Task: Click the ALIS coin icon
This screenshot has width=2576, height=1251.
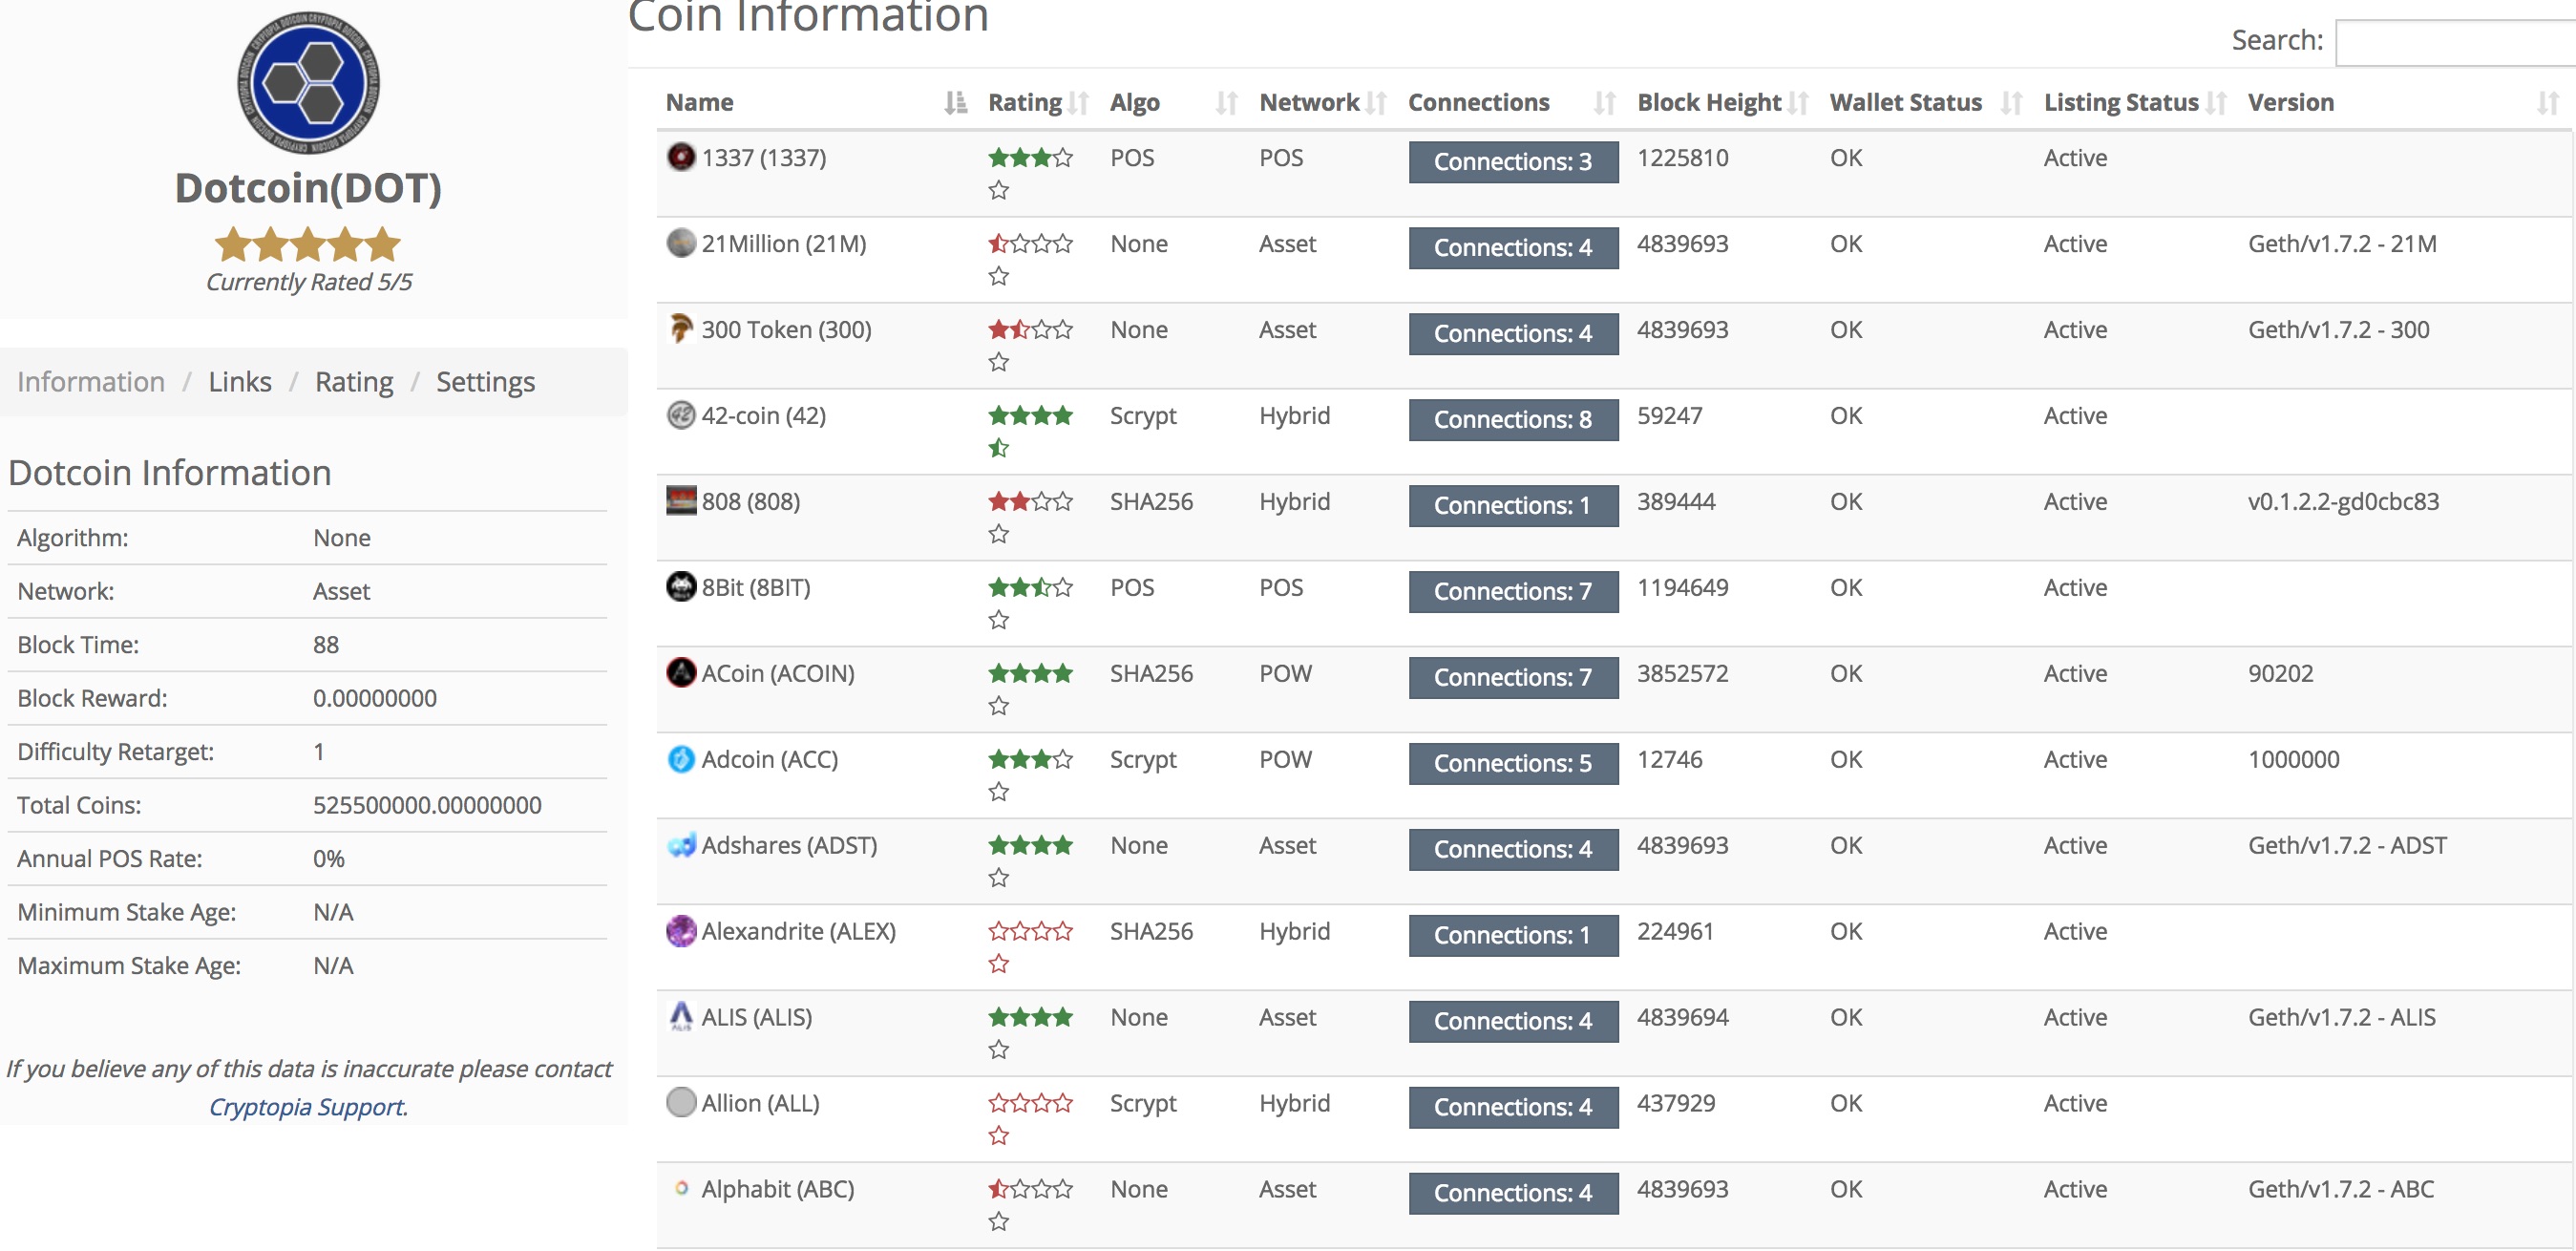Action: pyautogui.click(x=681, y=1017)
